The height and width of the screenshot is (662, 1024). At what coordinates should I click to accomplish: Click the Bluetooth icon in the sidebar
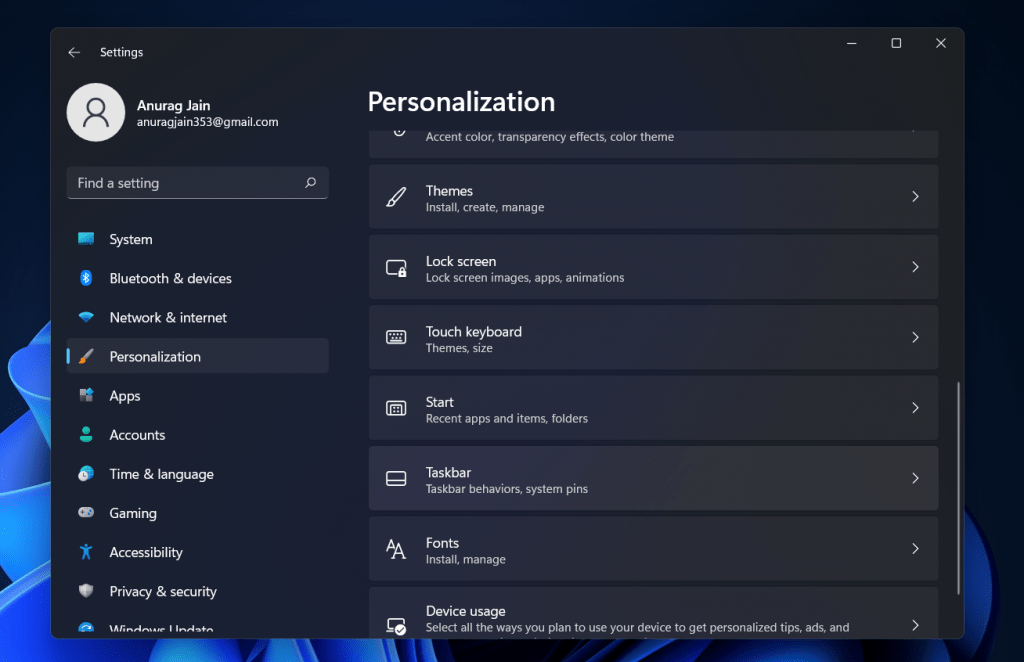(x=86, y=278)
